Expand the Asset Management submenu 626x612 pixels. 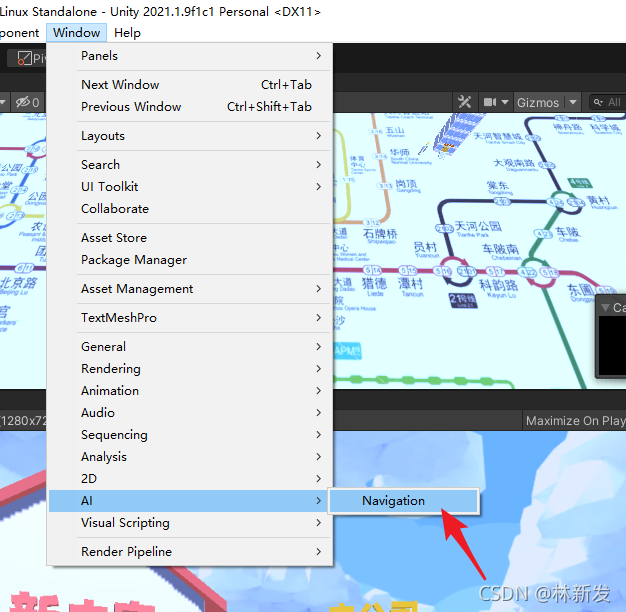coord(190,289)
